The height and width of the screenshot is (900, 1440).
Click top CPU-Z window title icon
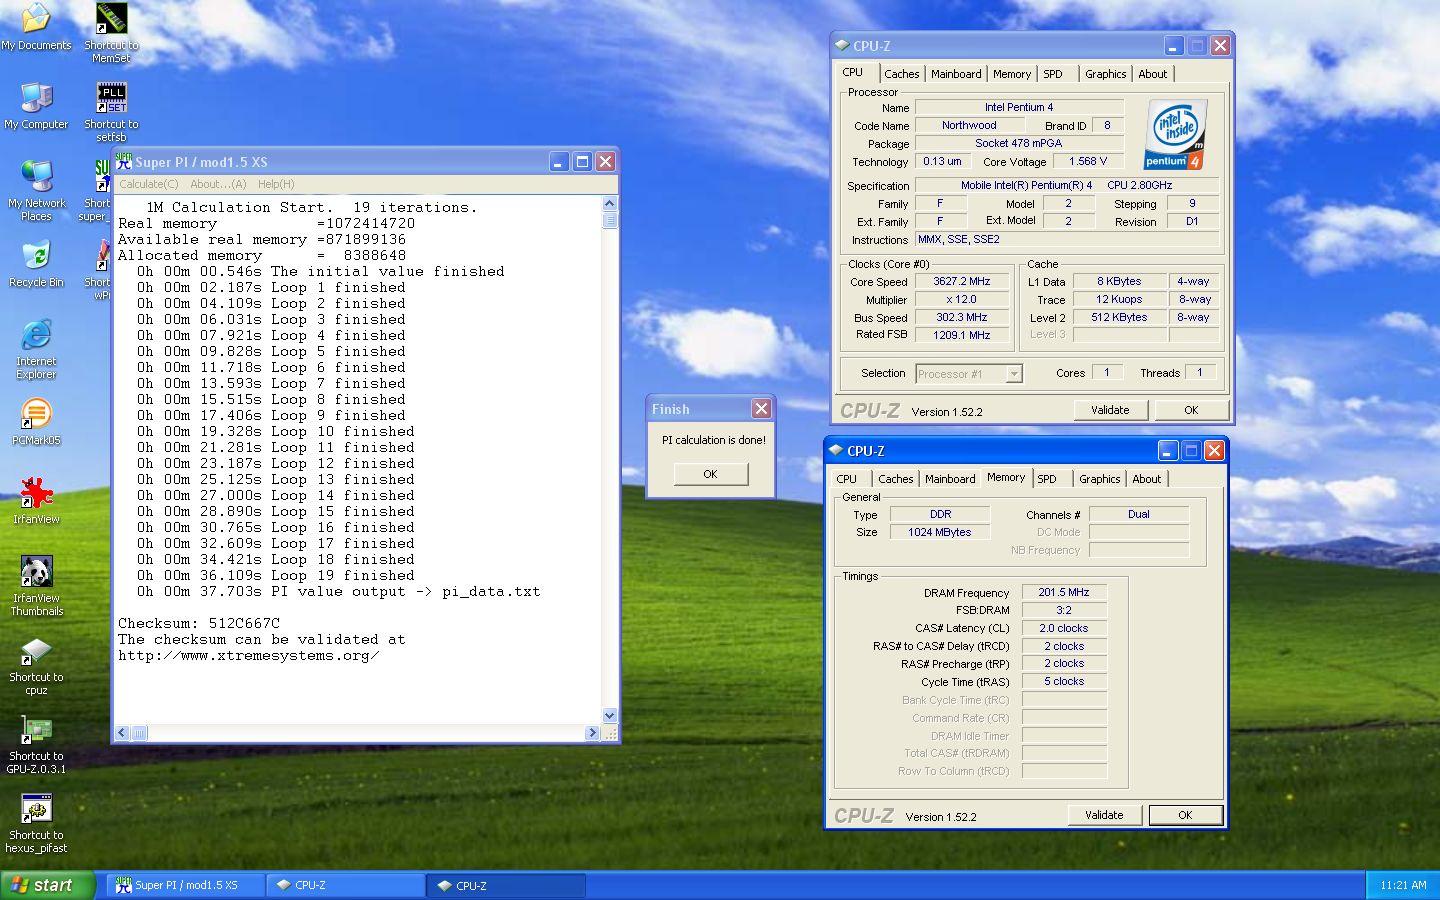point(842,45)
